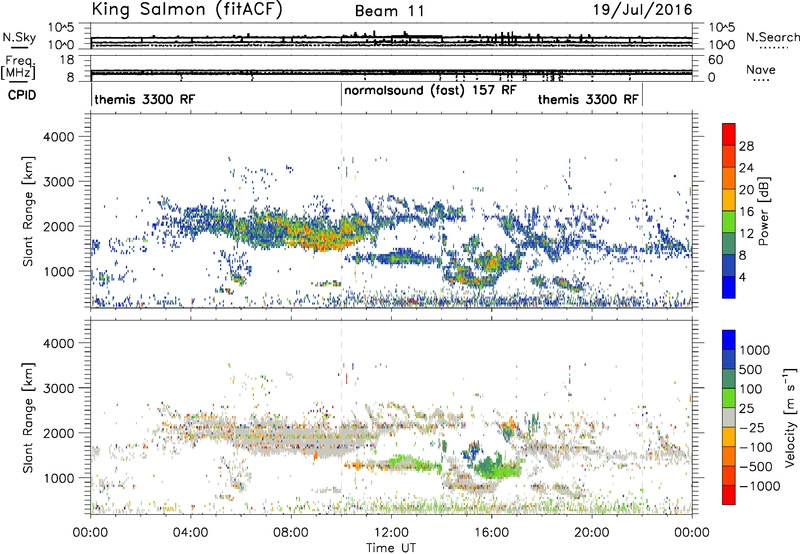Click the 'normalsound (fast) 157 RF' CPID label
Image resolution: width=800 pixels, height=554 pixels.
(x=430, y=91)
